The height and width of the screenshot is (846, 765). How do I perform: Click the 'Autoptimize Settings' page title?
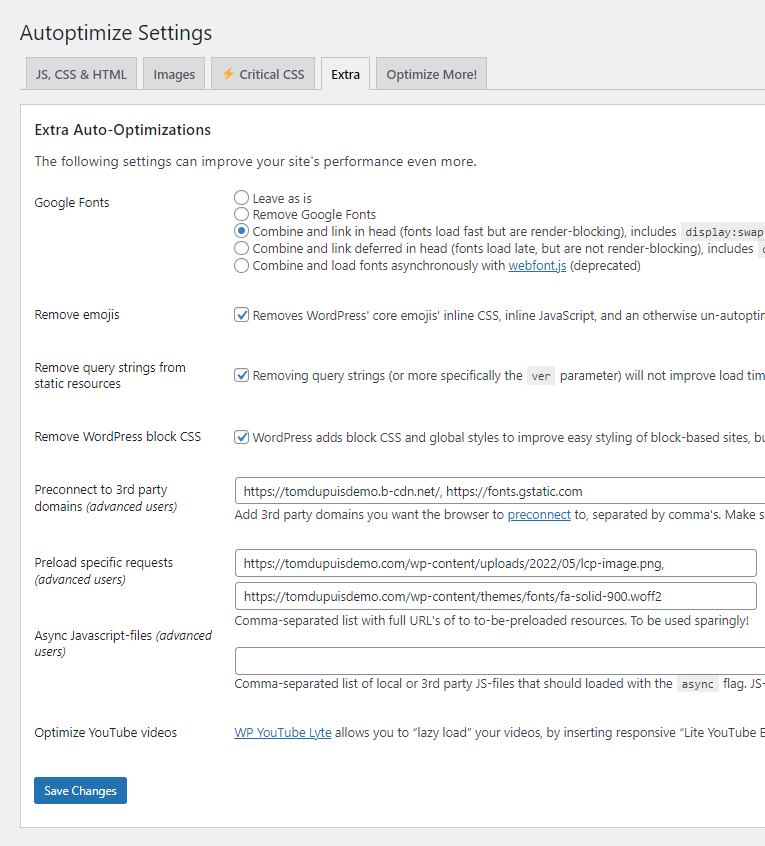[x=116, y=32]
